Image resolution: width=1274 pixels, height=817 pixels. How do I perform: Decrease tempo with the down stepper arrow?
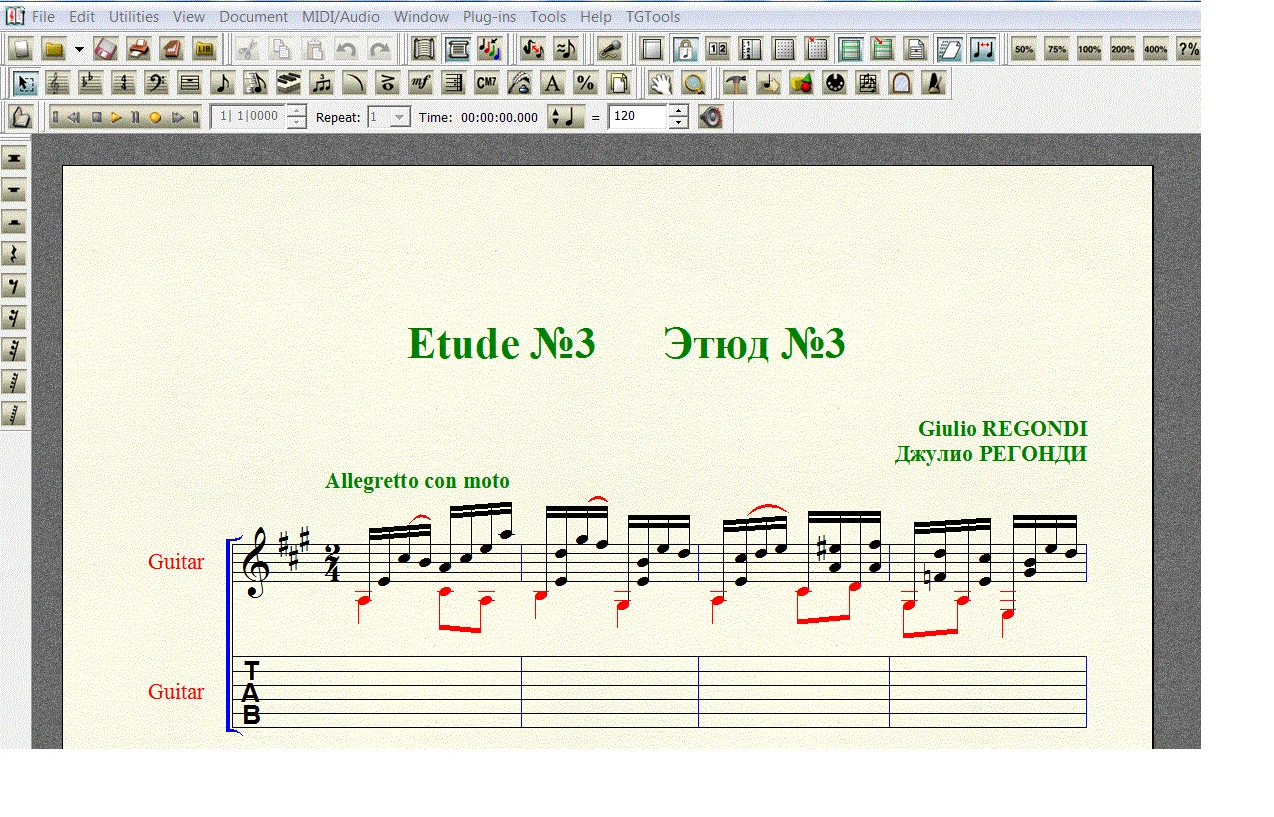(679, 123)
